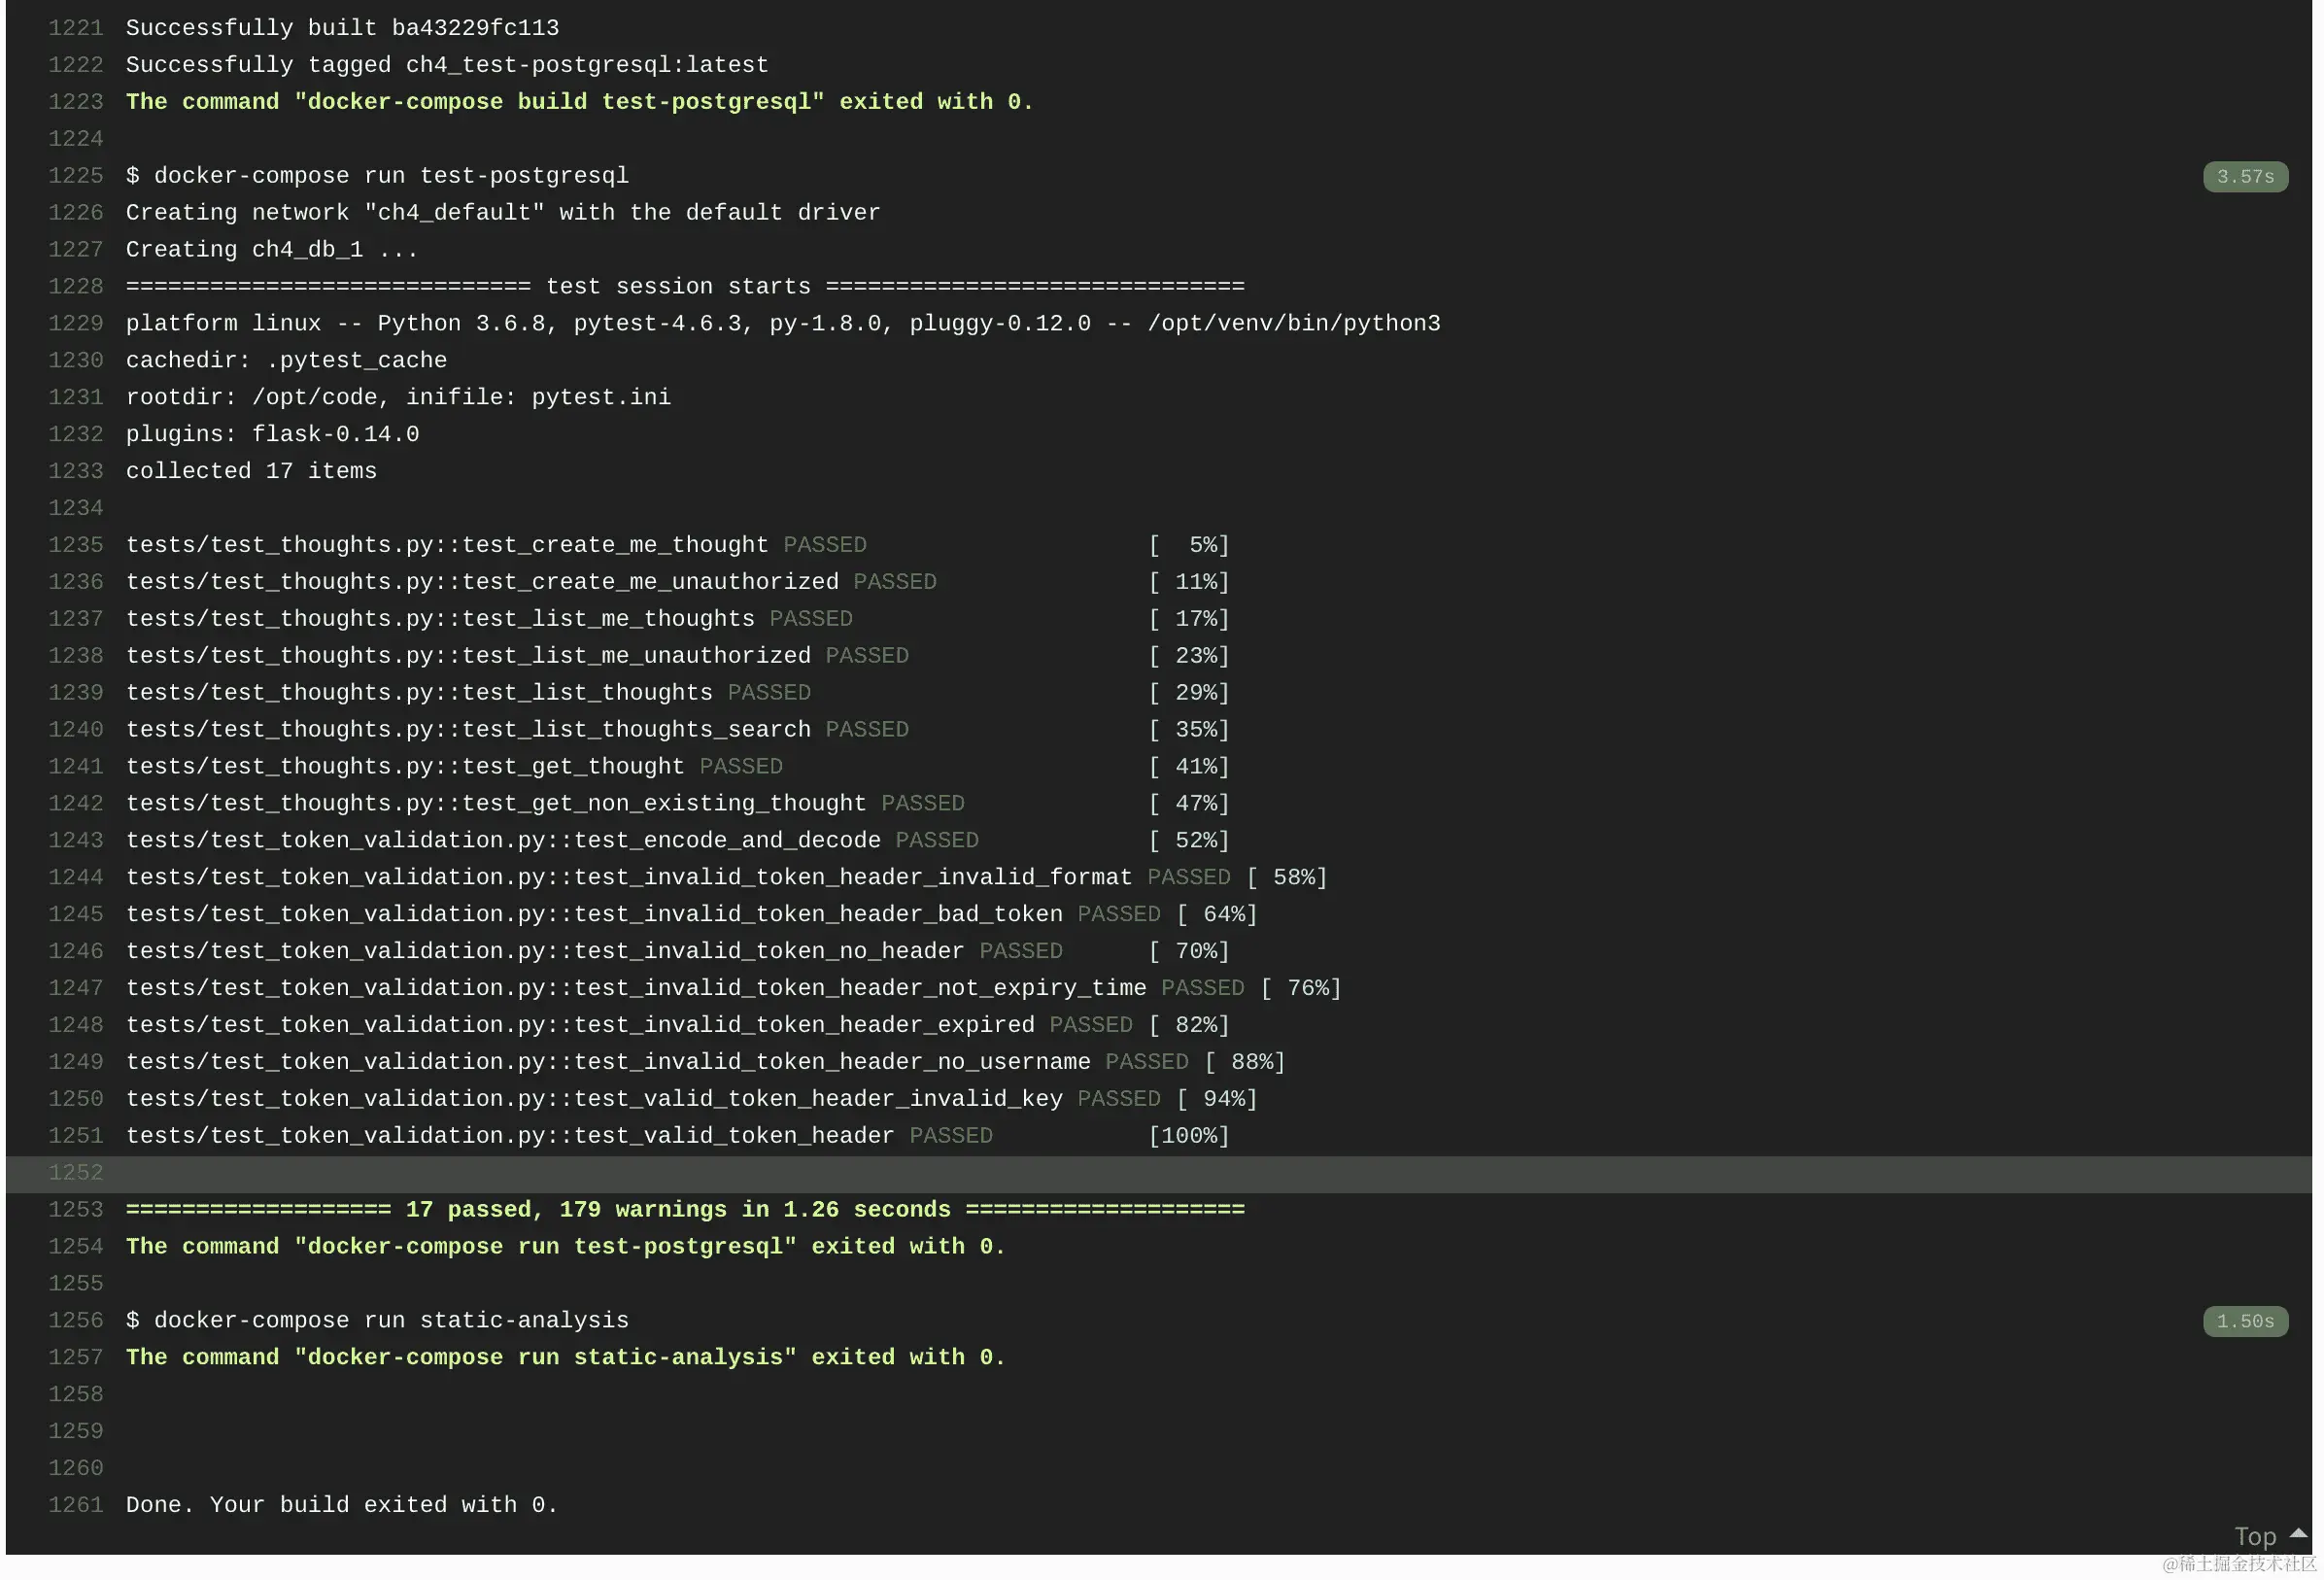Select line number 1225

(x=76, y=176)
